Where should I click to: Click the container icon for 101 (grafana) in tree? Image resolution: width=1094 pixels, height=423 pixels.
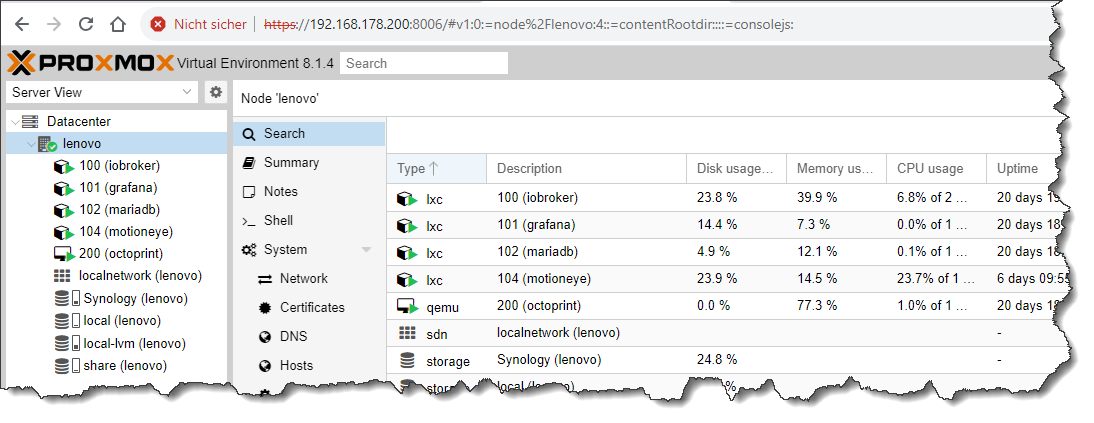[63, 188]
